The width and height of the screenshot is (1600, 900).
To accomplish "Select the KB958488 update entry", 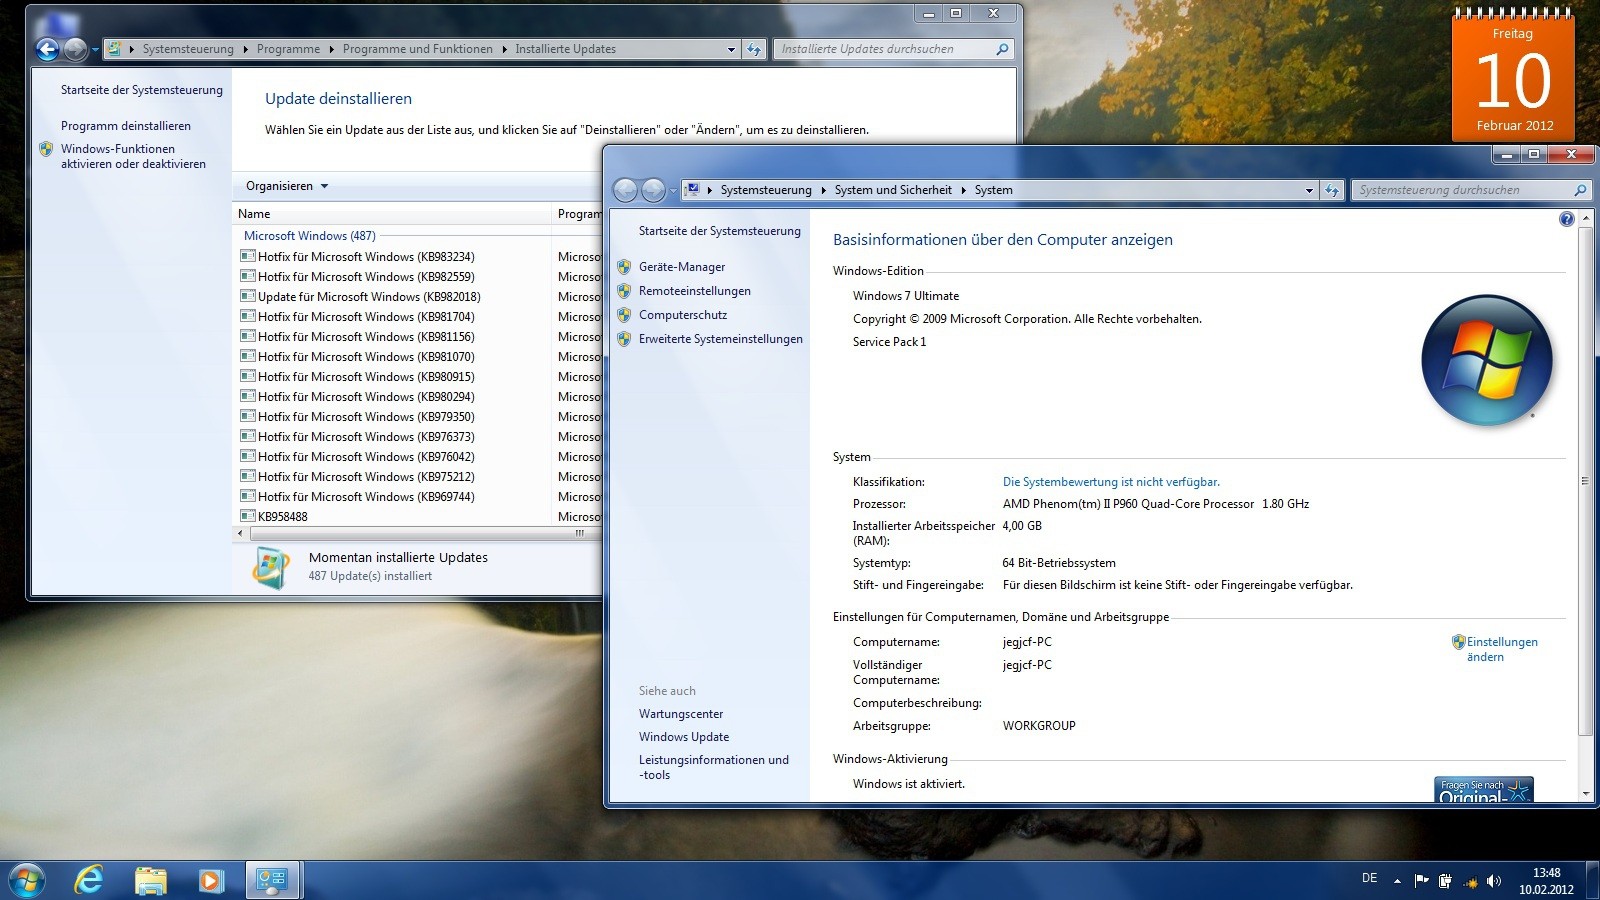I will pos(283,517).
